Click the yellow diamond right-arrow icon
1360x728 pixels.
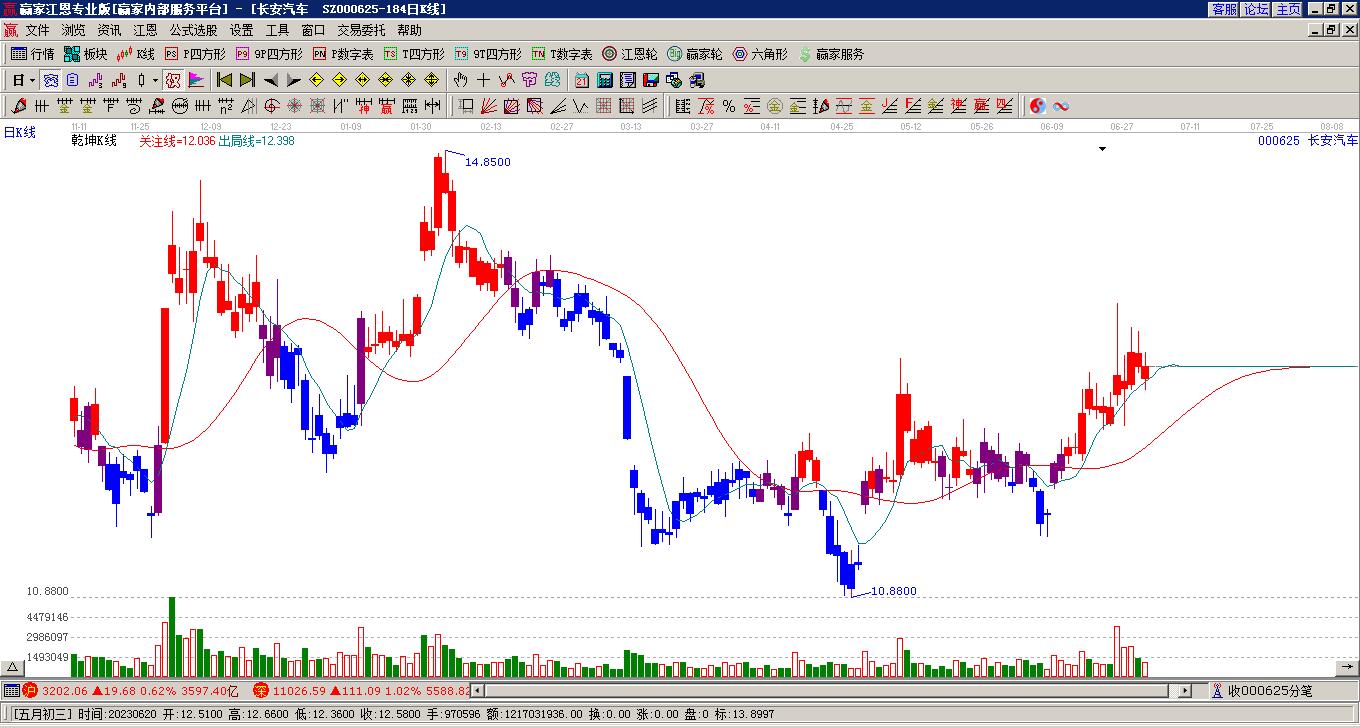pyautogui.click(x=339, y=80)
